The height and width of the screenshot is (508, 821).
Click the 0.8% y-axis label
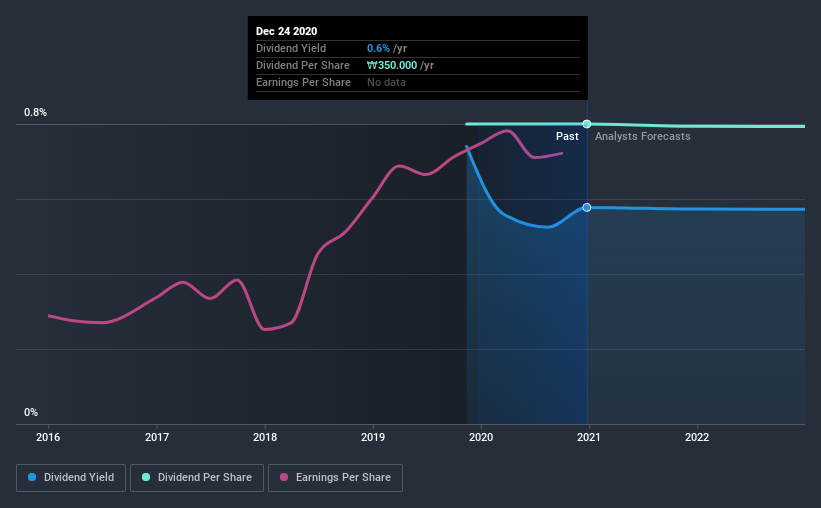[x=35, y=113]
